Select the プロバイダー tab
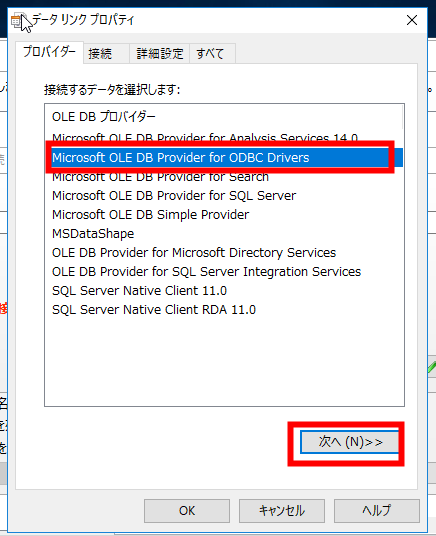 tap(49, 52)
